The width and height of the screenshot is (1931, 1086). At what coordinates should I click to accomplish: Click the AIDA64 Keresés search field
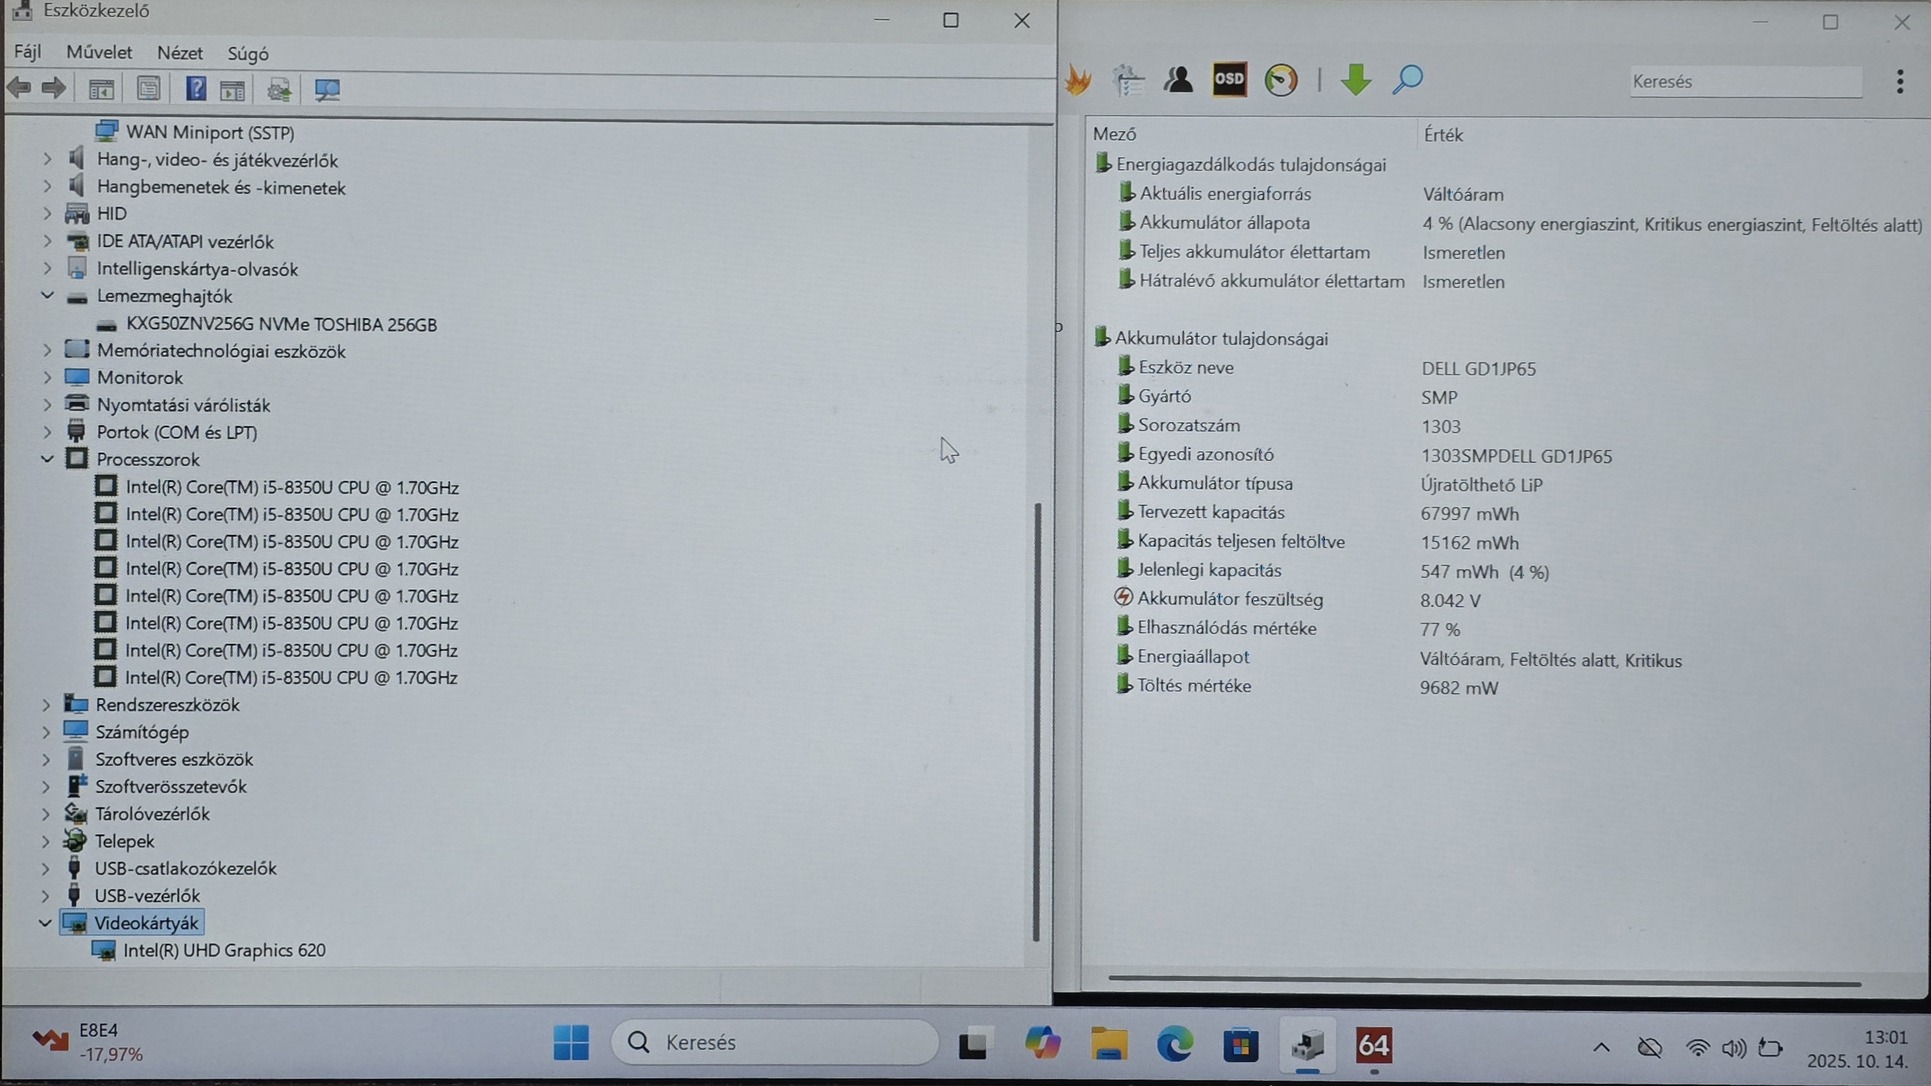[1744, 82]
